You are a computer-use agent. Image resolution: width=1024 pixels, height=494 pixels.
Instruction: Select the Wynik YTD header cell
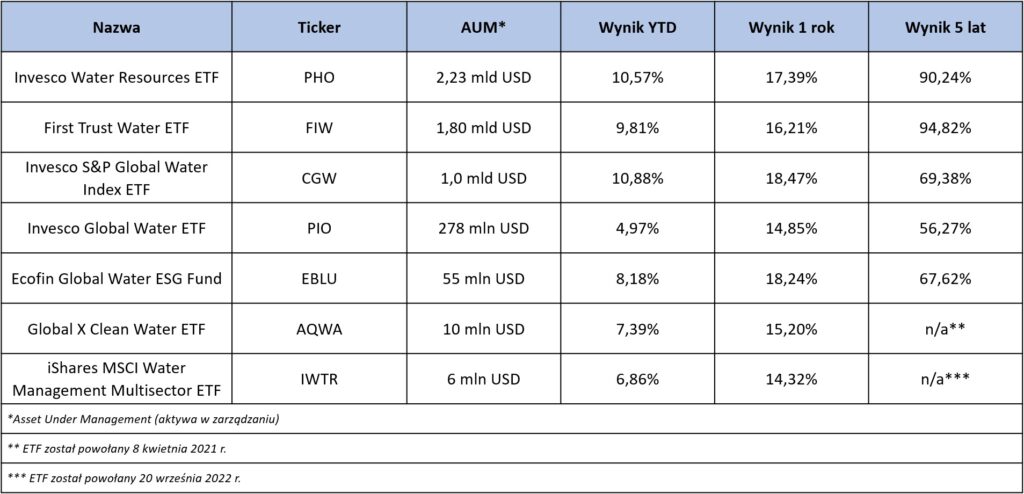pyautogui.click(x=637, y=27)
